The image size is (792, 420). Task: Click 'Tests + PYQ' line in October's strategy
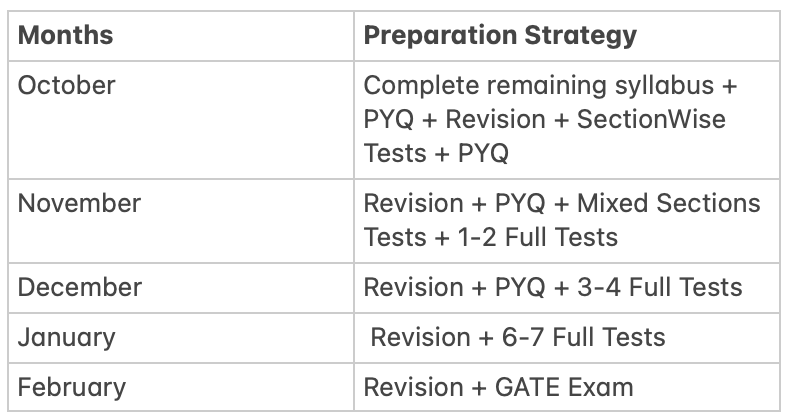coord(436,153)
